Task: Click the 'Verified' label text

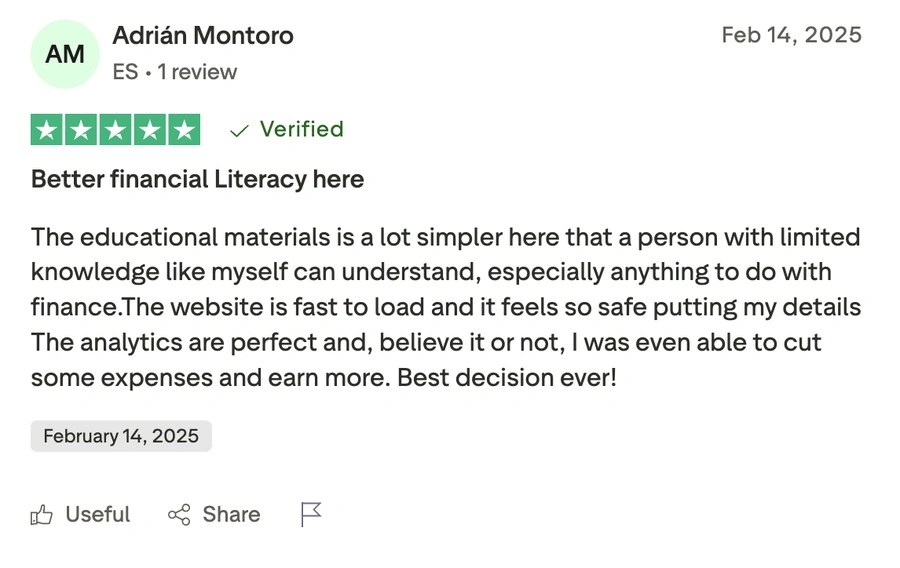Action: (301, 129)
